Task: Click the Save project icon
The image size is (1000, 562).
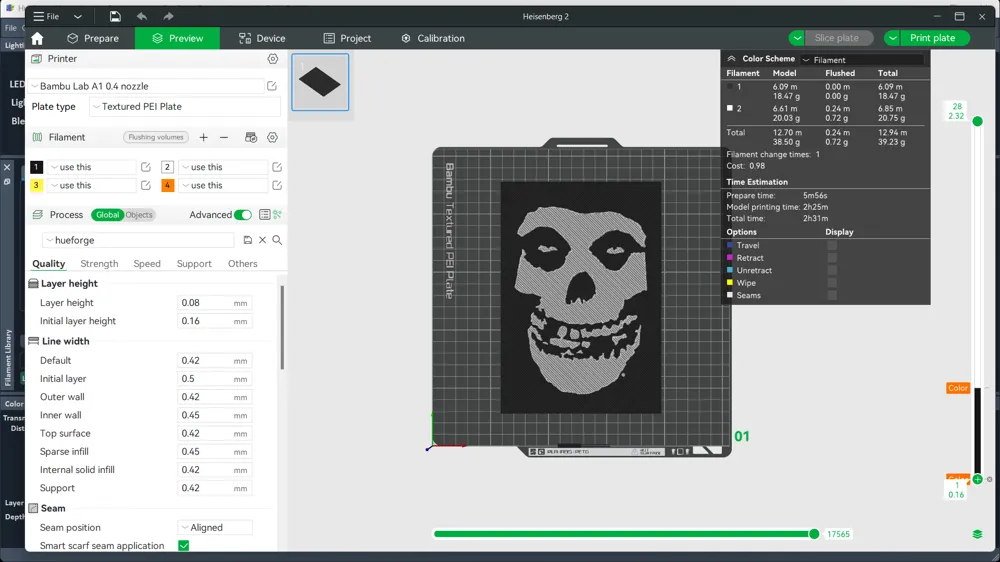Action: (x=115, y=16)
